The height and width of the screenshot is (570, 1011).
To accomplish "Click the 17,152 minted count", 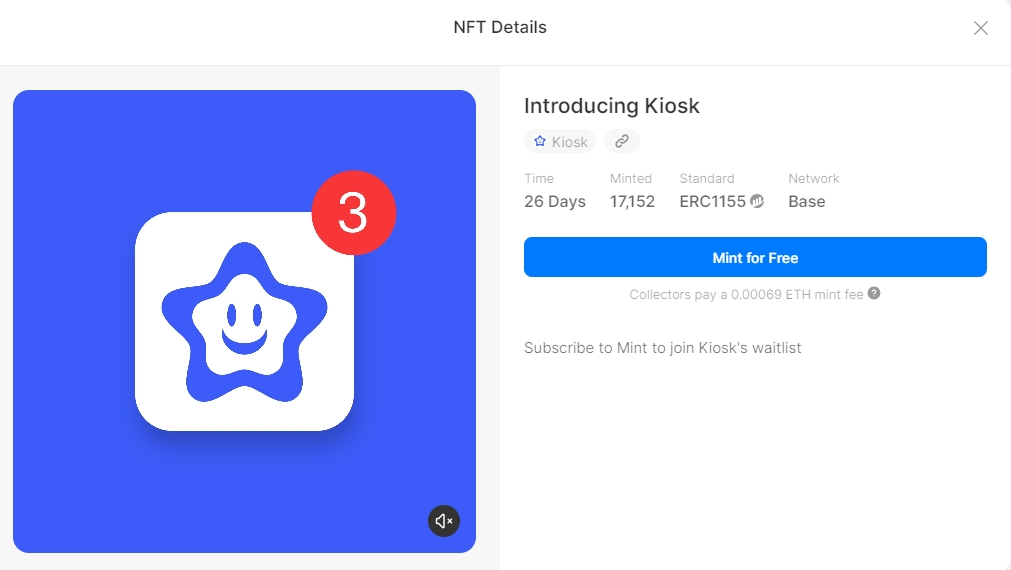I will pos(632,202).
